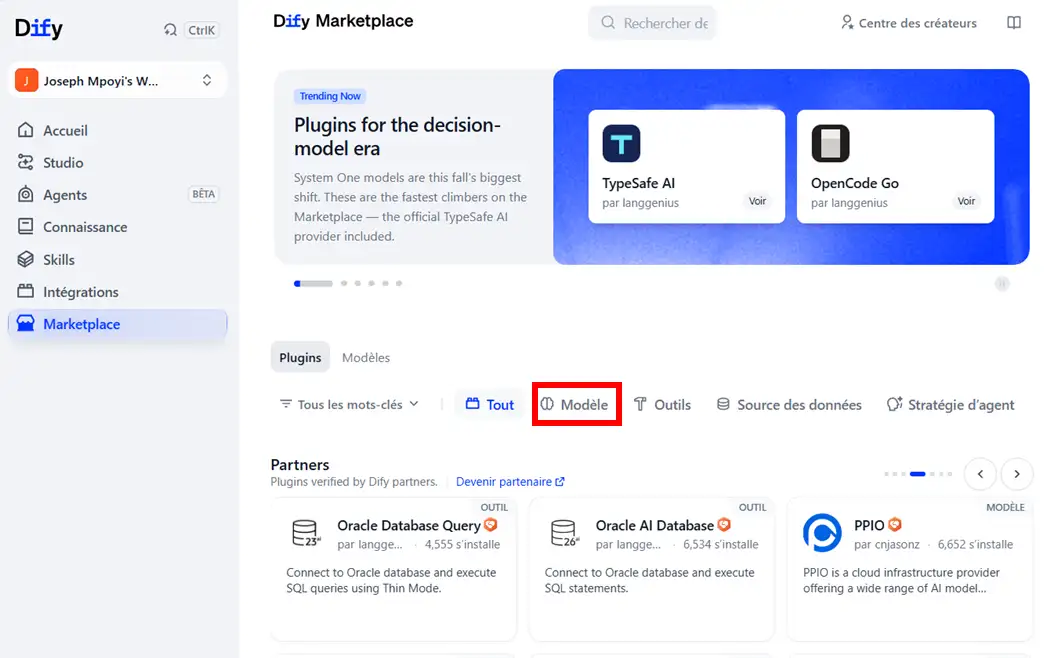Click par cnjasonz author text
The image size is (1050, 658).
(887, 545)
